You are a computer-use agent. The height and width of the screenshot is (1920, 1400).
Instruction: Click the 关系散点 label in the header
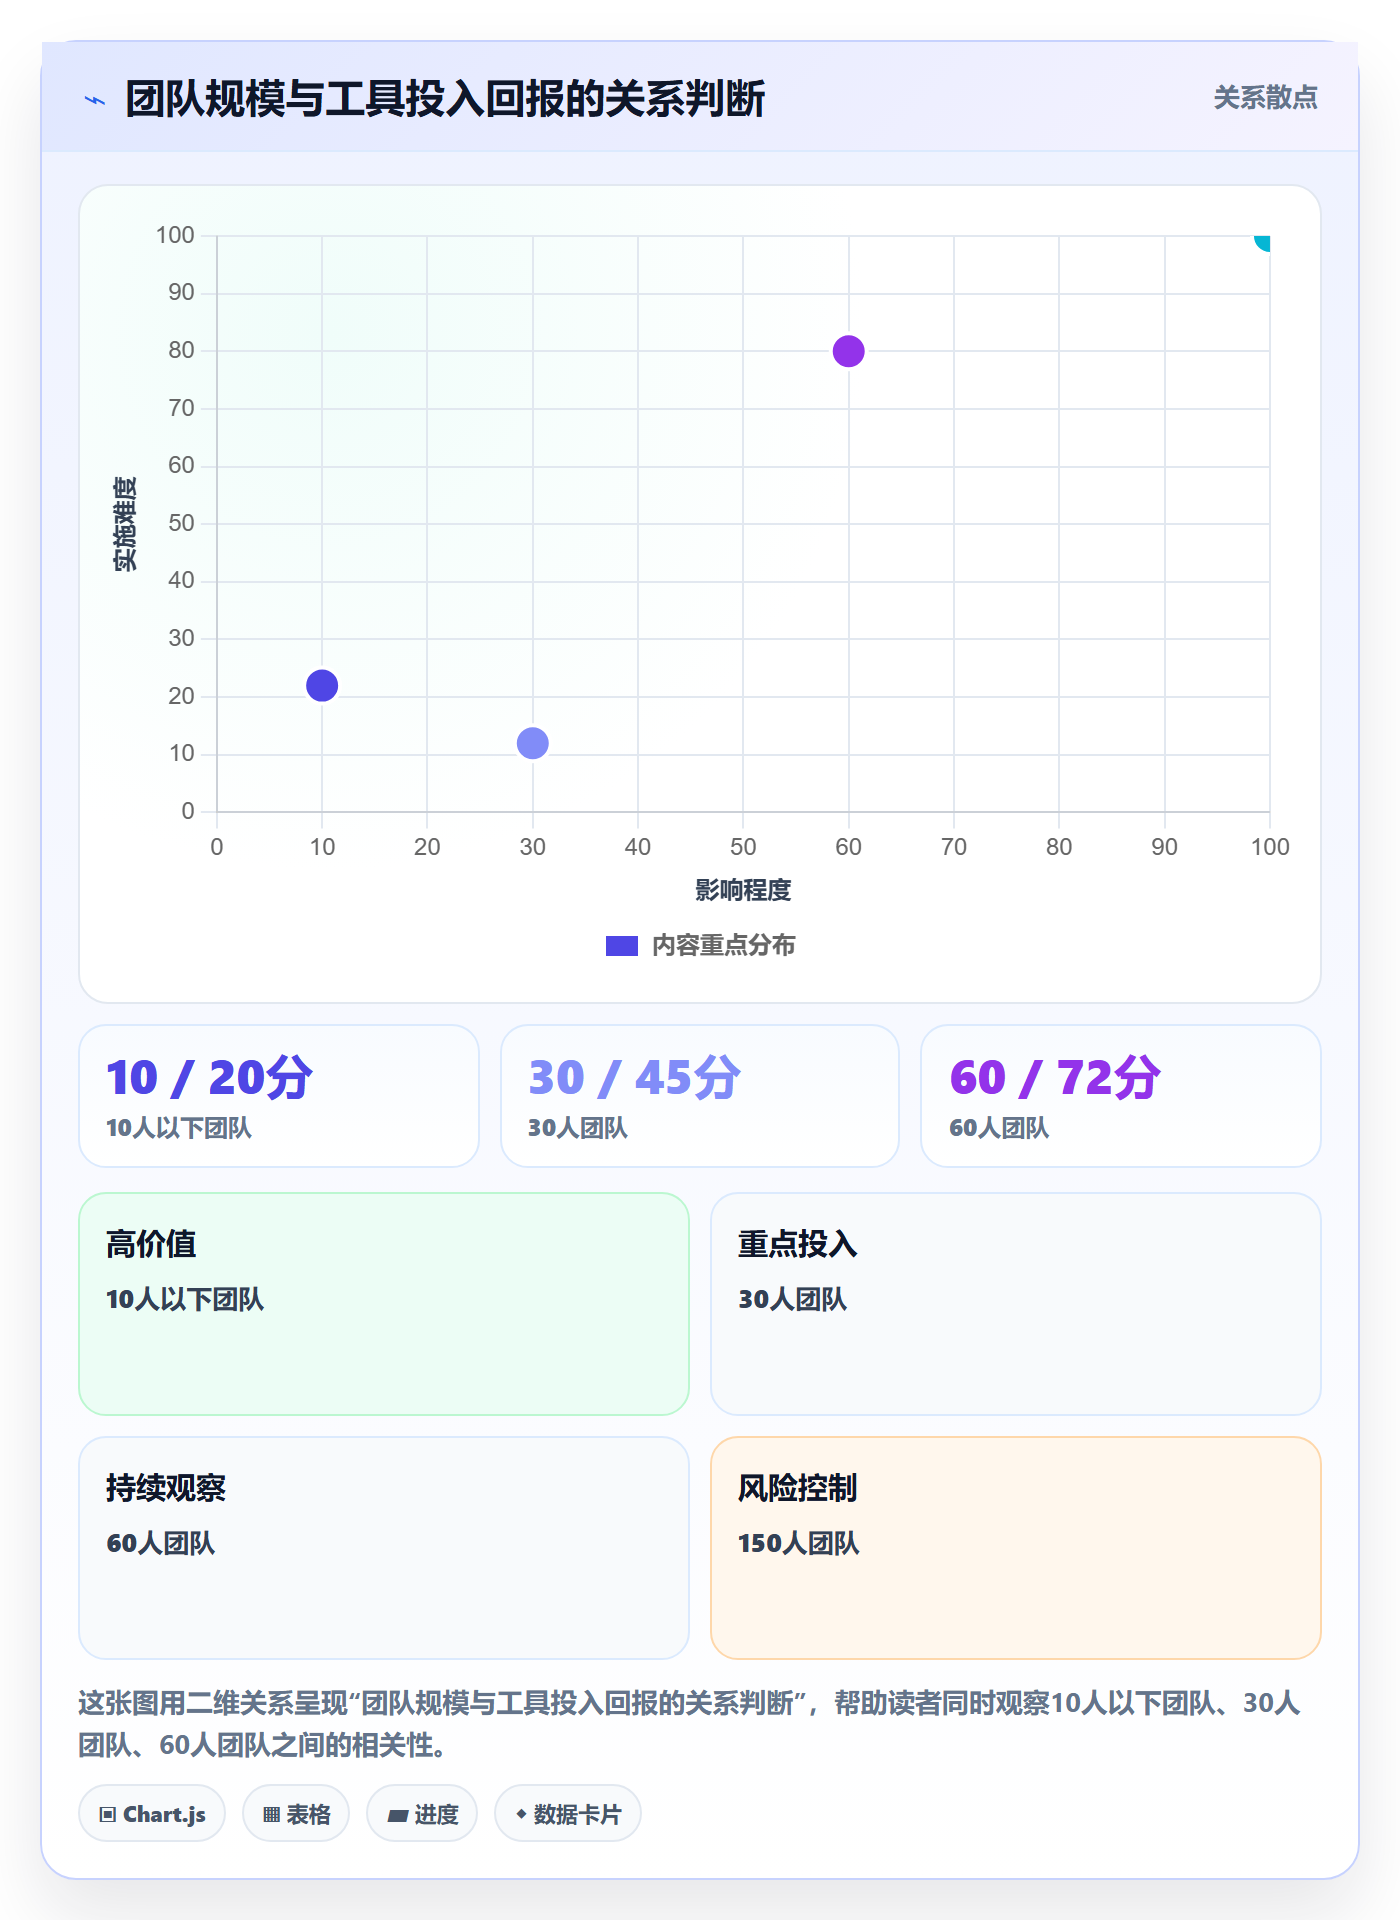click(x=1265, y=98)
